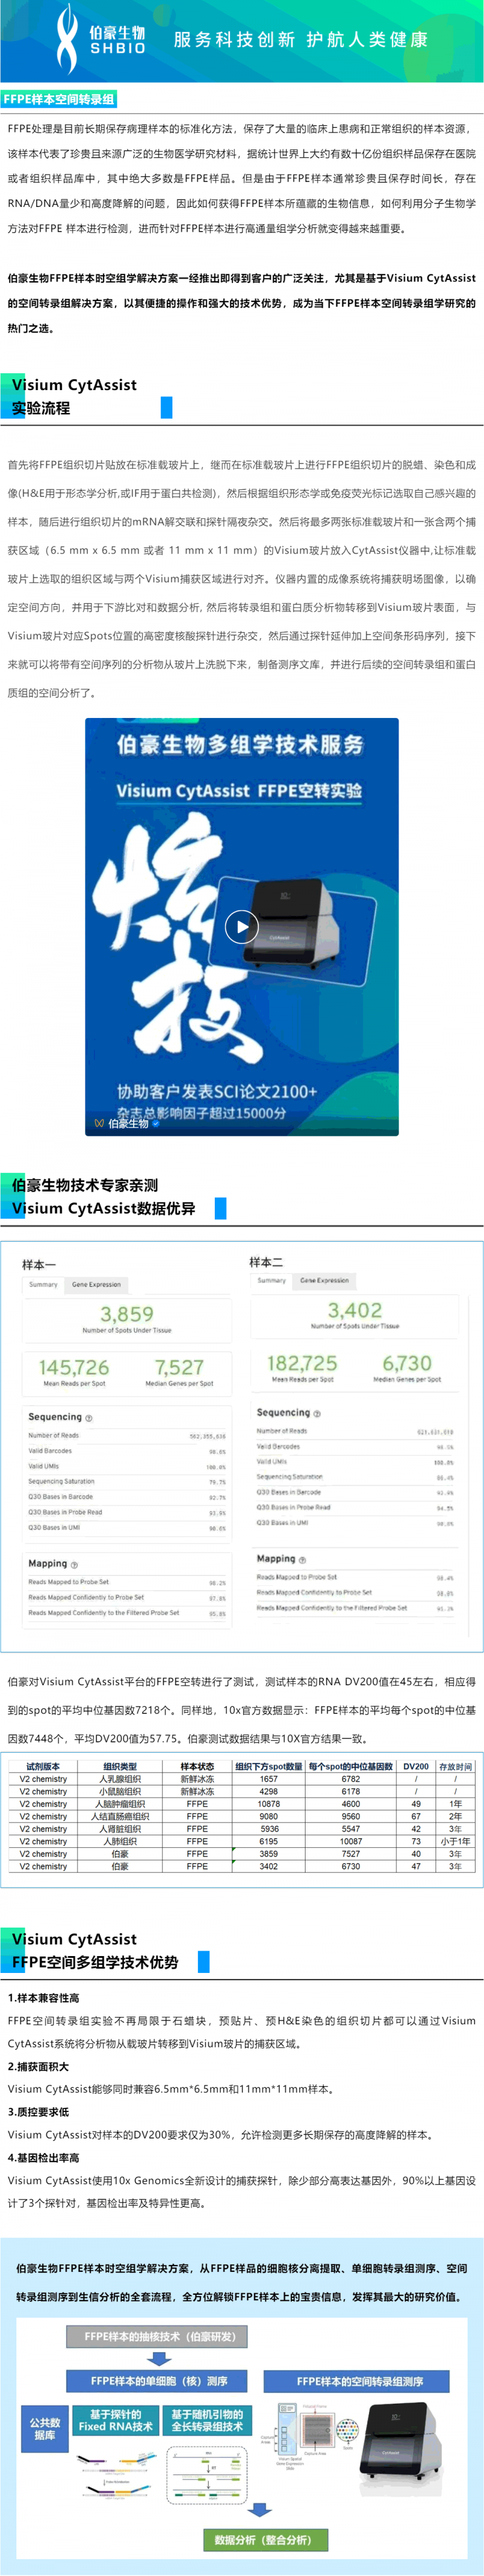Click the FFPE样本空间转录组 heading tag
Viewport: 484px width, 2576px height.
coord(59,99)
